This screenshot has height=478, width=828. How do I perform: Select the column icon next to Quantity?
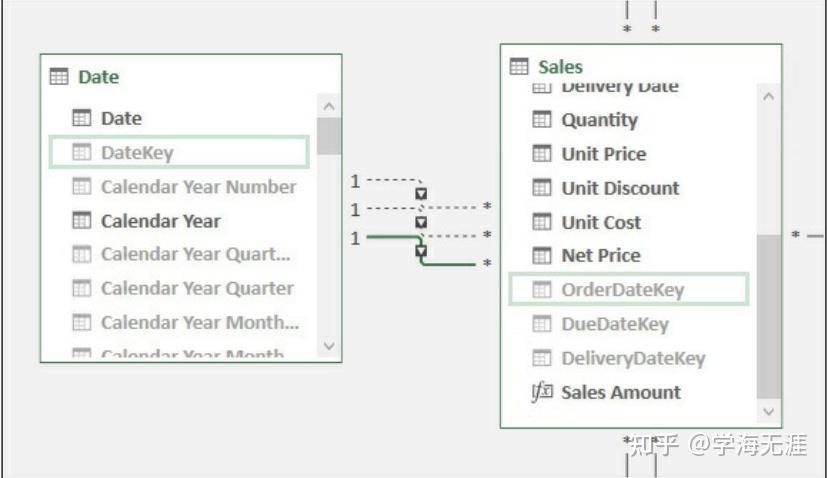point(541,120)
